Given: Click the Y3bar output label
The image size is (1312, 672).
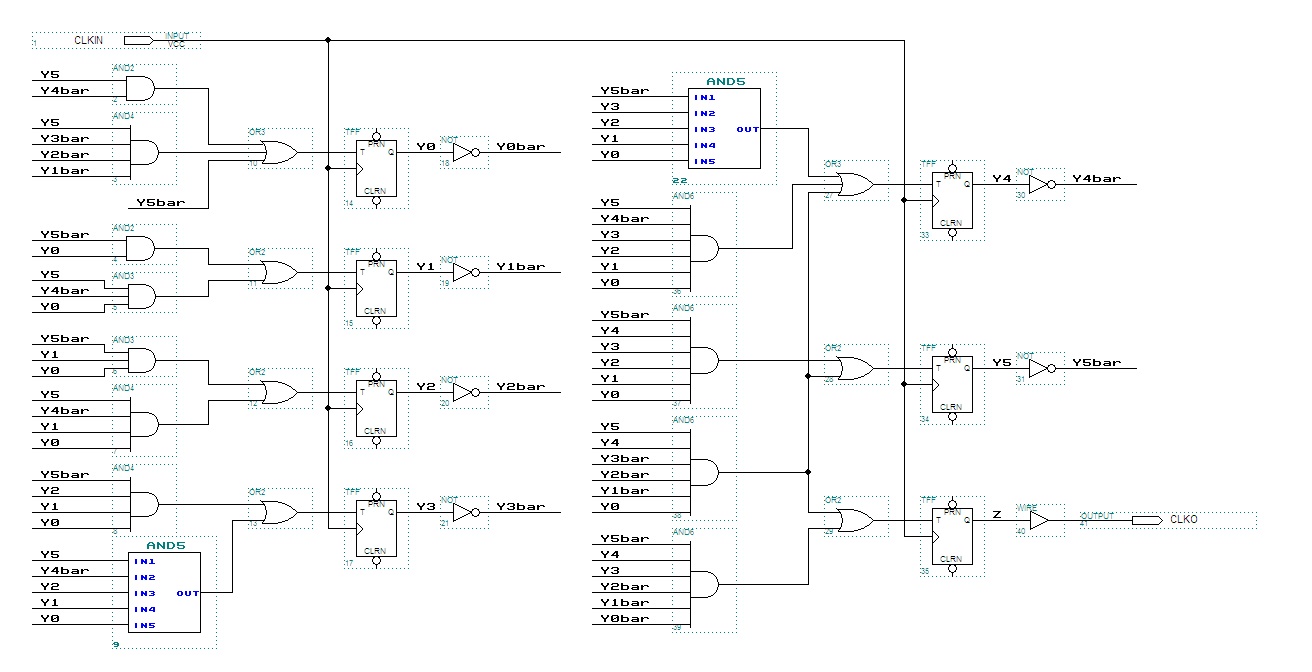Looking at the screenshot, I should coord(521,506).
